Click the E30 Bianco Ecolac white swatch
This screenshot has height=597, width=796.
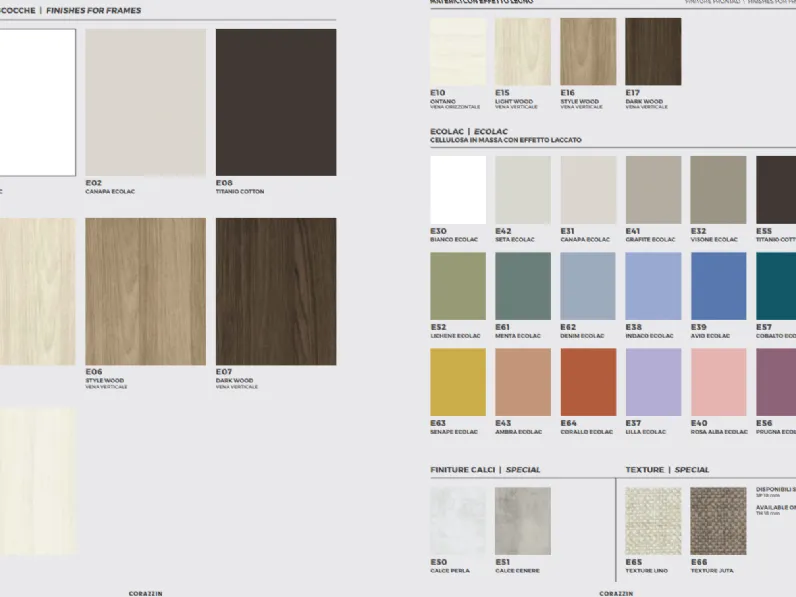[458, 190]
